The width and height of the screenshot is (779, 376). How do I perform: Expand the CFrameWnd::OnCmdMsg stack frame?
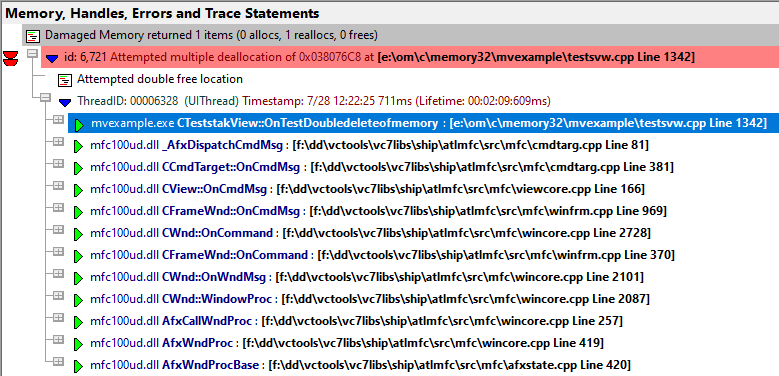[58, 207]
